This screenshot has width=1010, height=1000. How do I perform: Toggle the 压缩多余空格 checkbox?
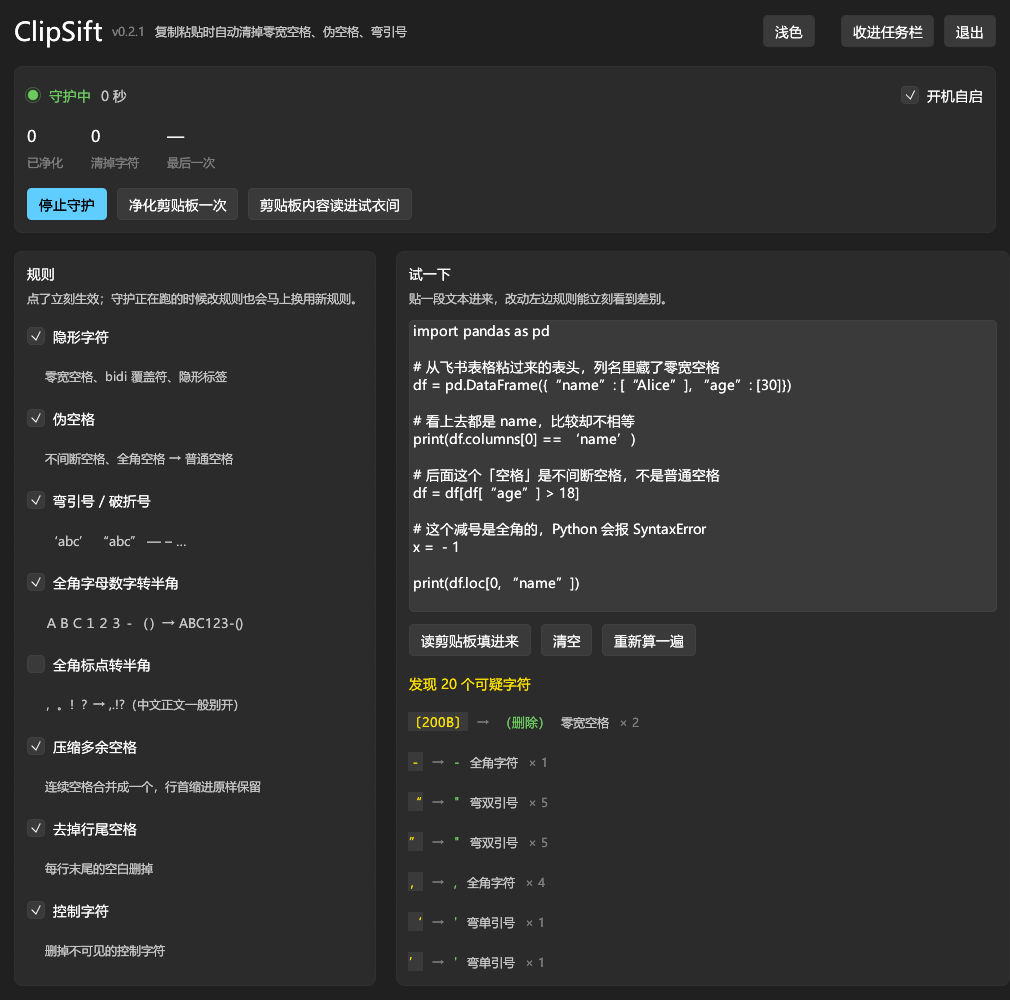pos(36,746)
